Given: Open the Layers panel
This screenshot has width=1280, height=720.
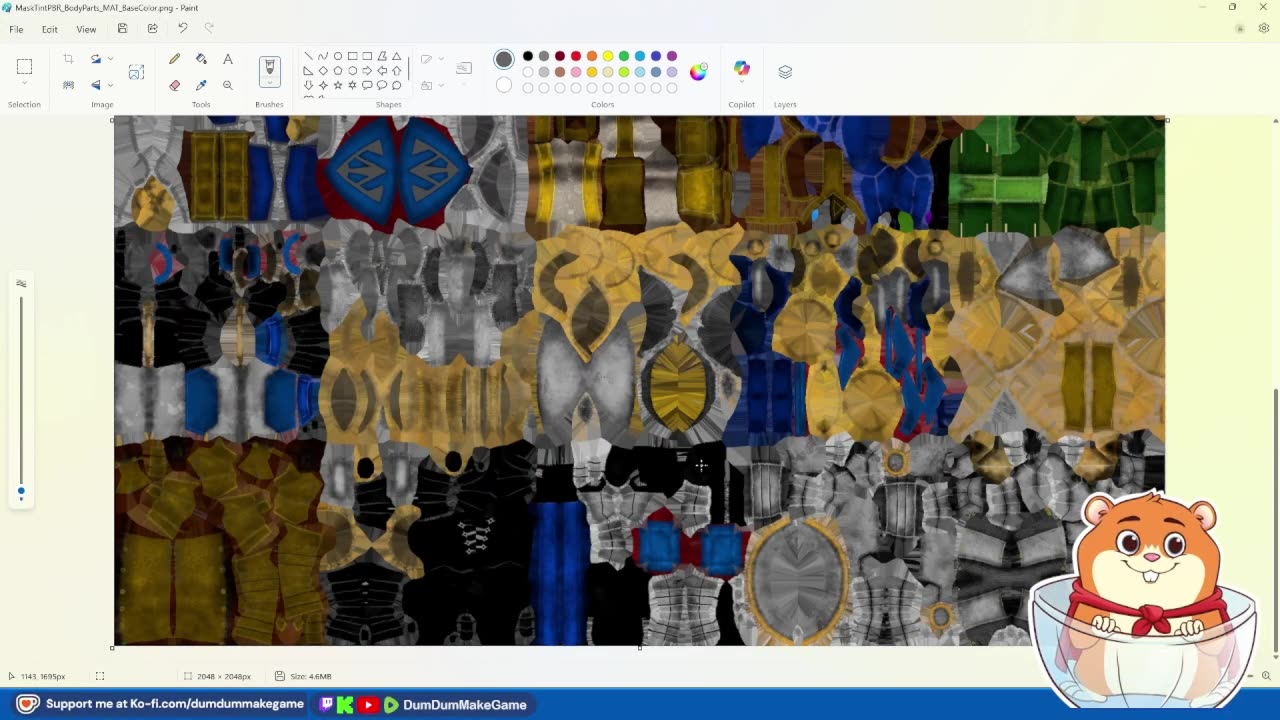Looking at the screenshot, I should tap(785, 72).
